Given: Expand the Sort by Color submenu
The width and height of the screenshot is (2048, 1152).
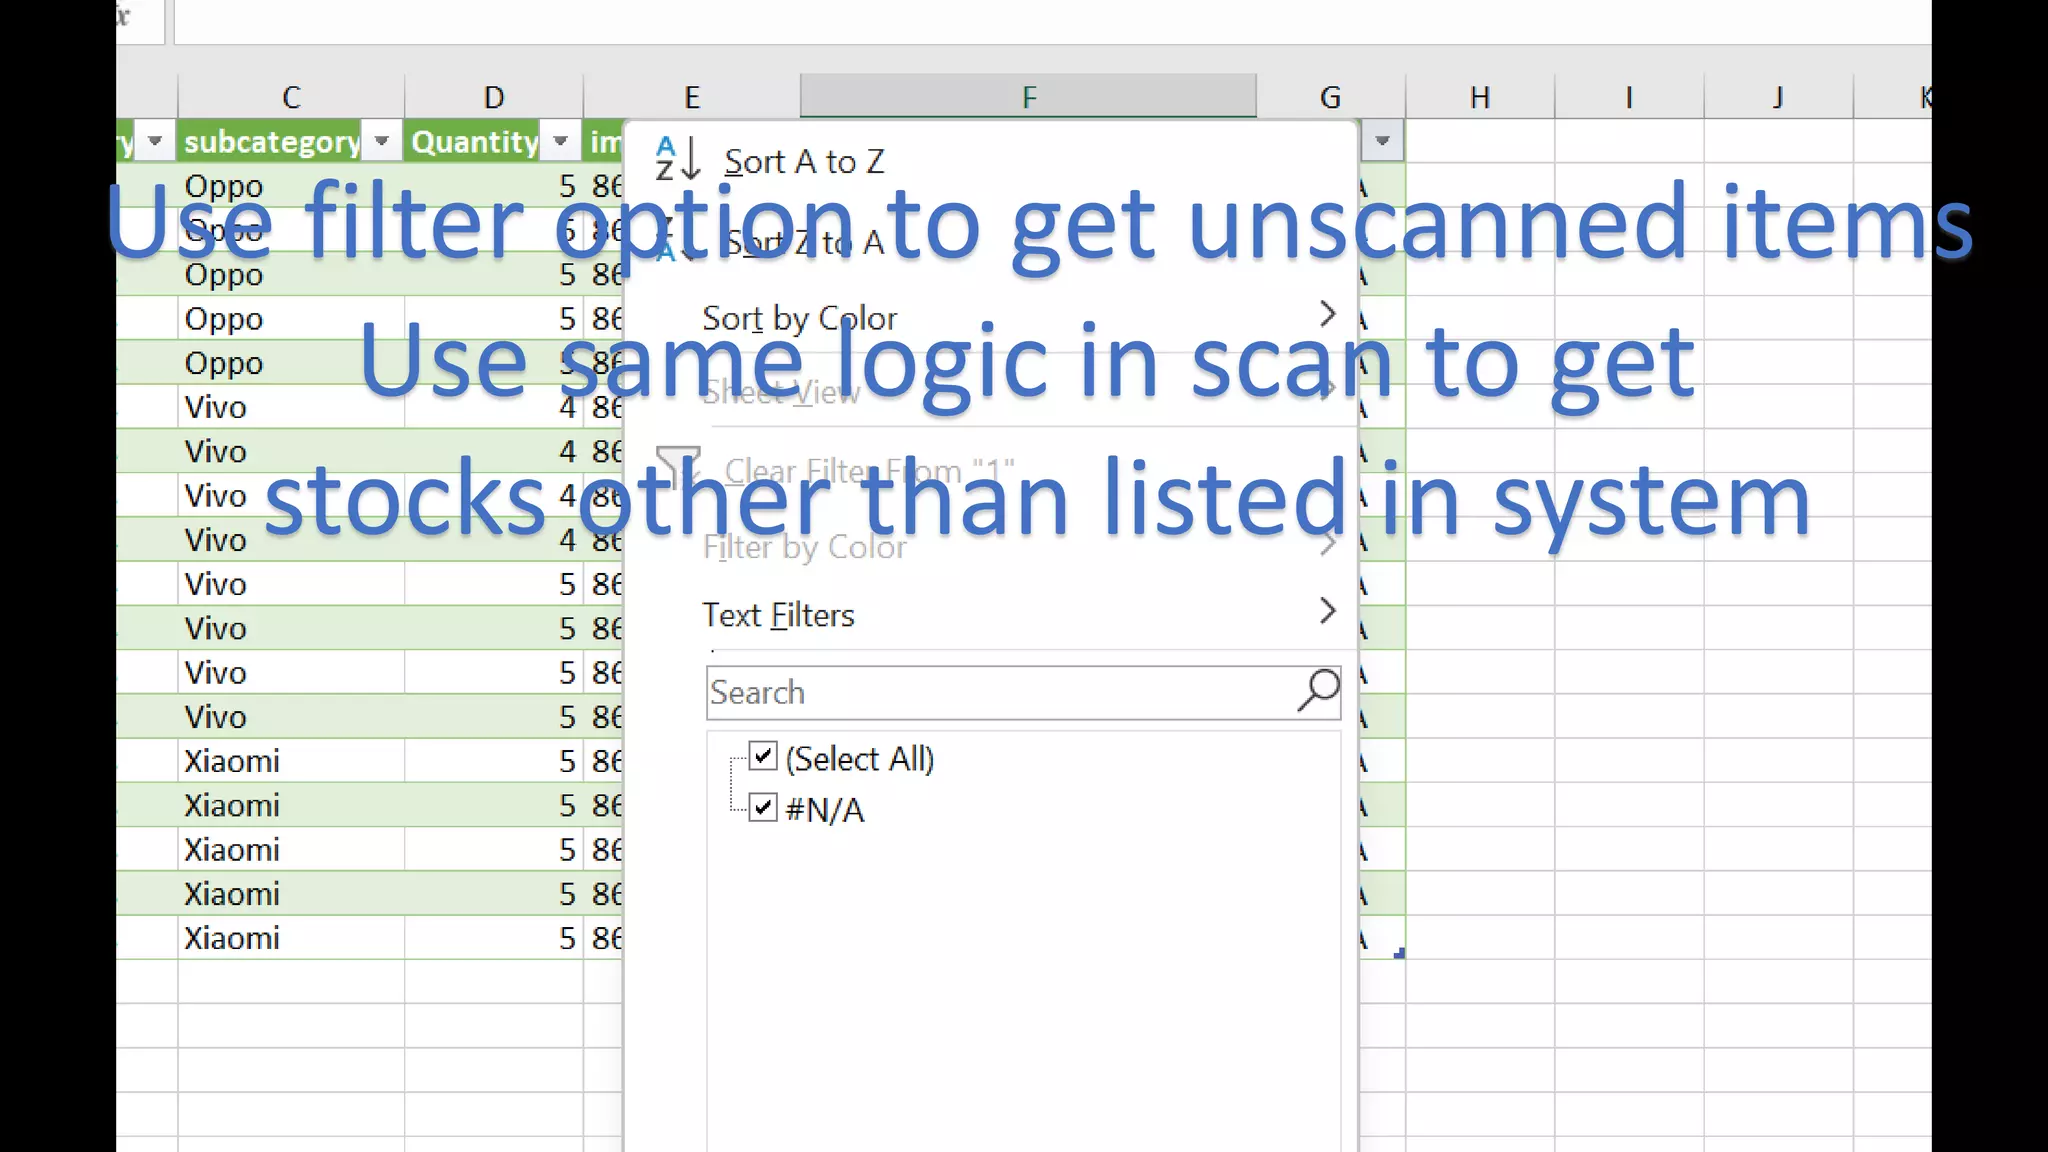Looking at the screenshot, I should click(x=1327, y=314).
